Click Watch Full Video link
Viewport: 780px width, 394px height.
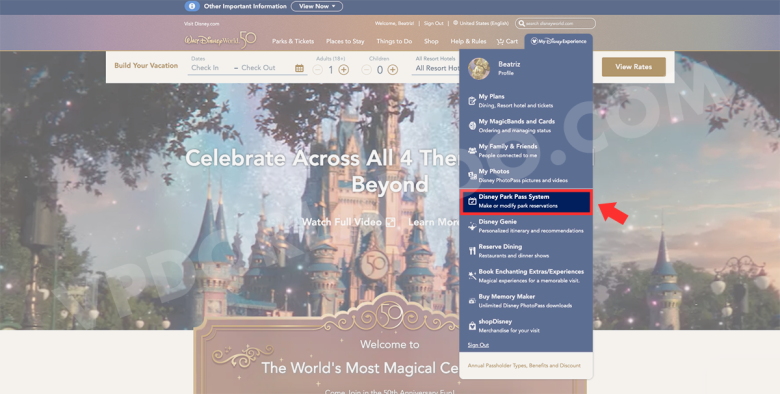tap(342, 222)
